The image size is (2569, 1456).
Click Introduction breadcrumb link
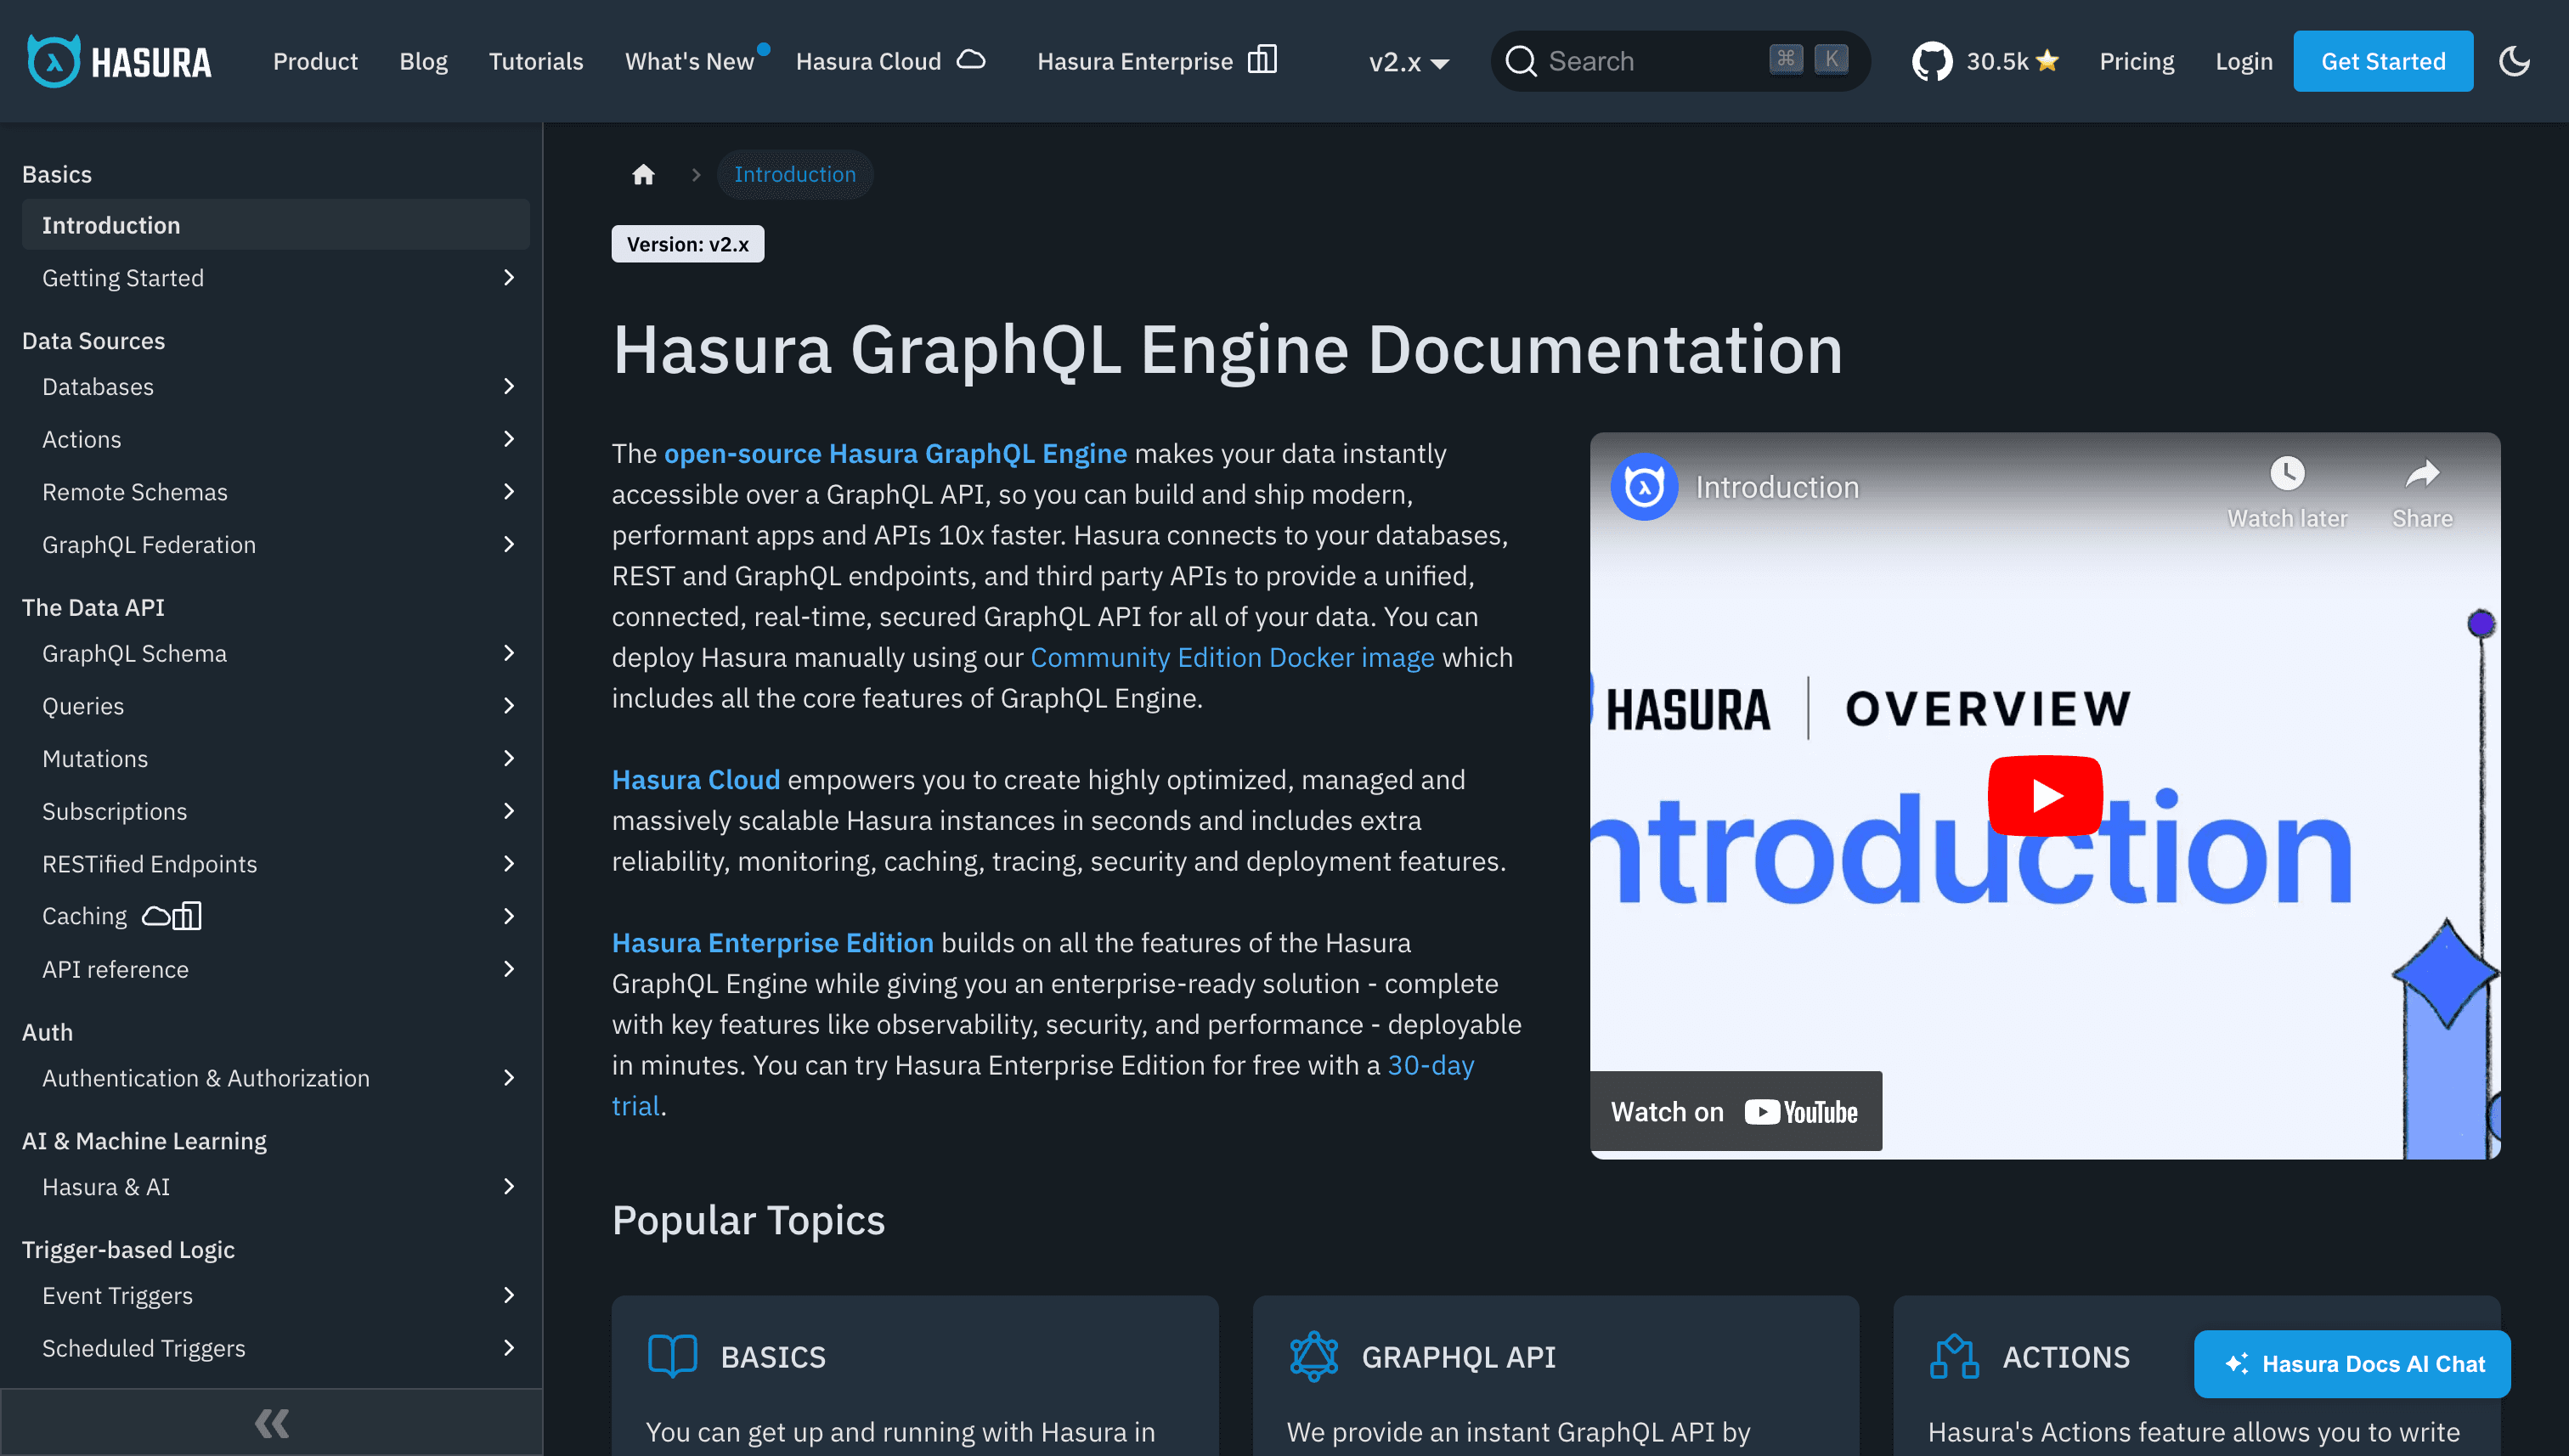794,175
